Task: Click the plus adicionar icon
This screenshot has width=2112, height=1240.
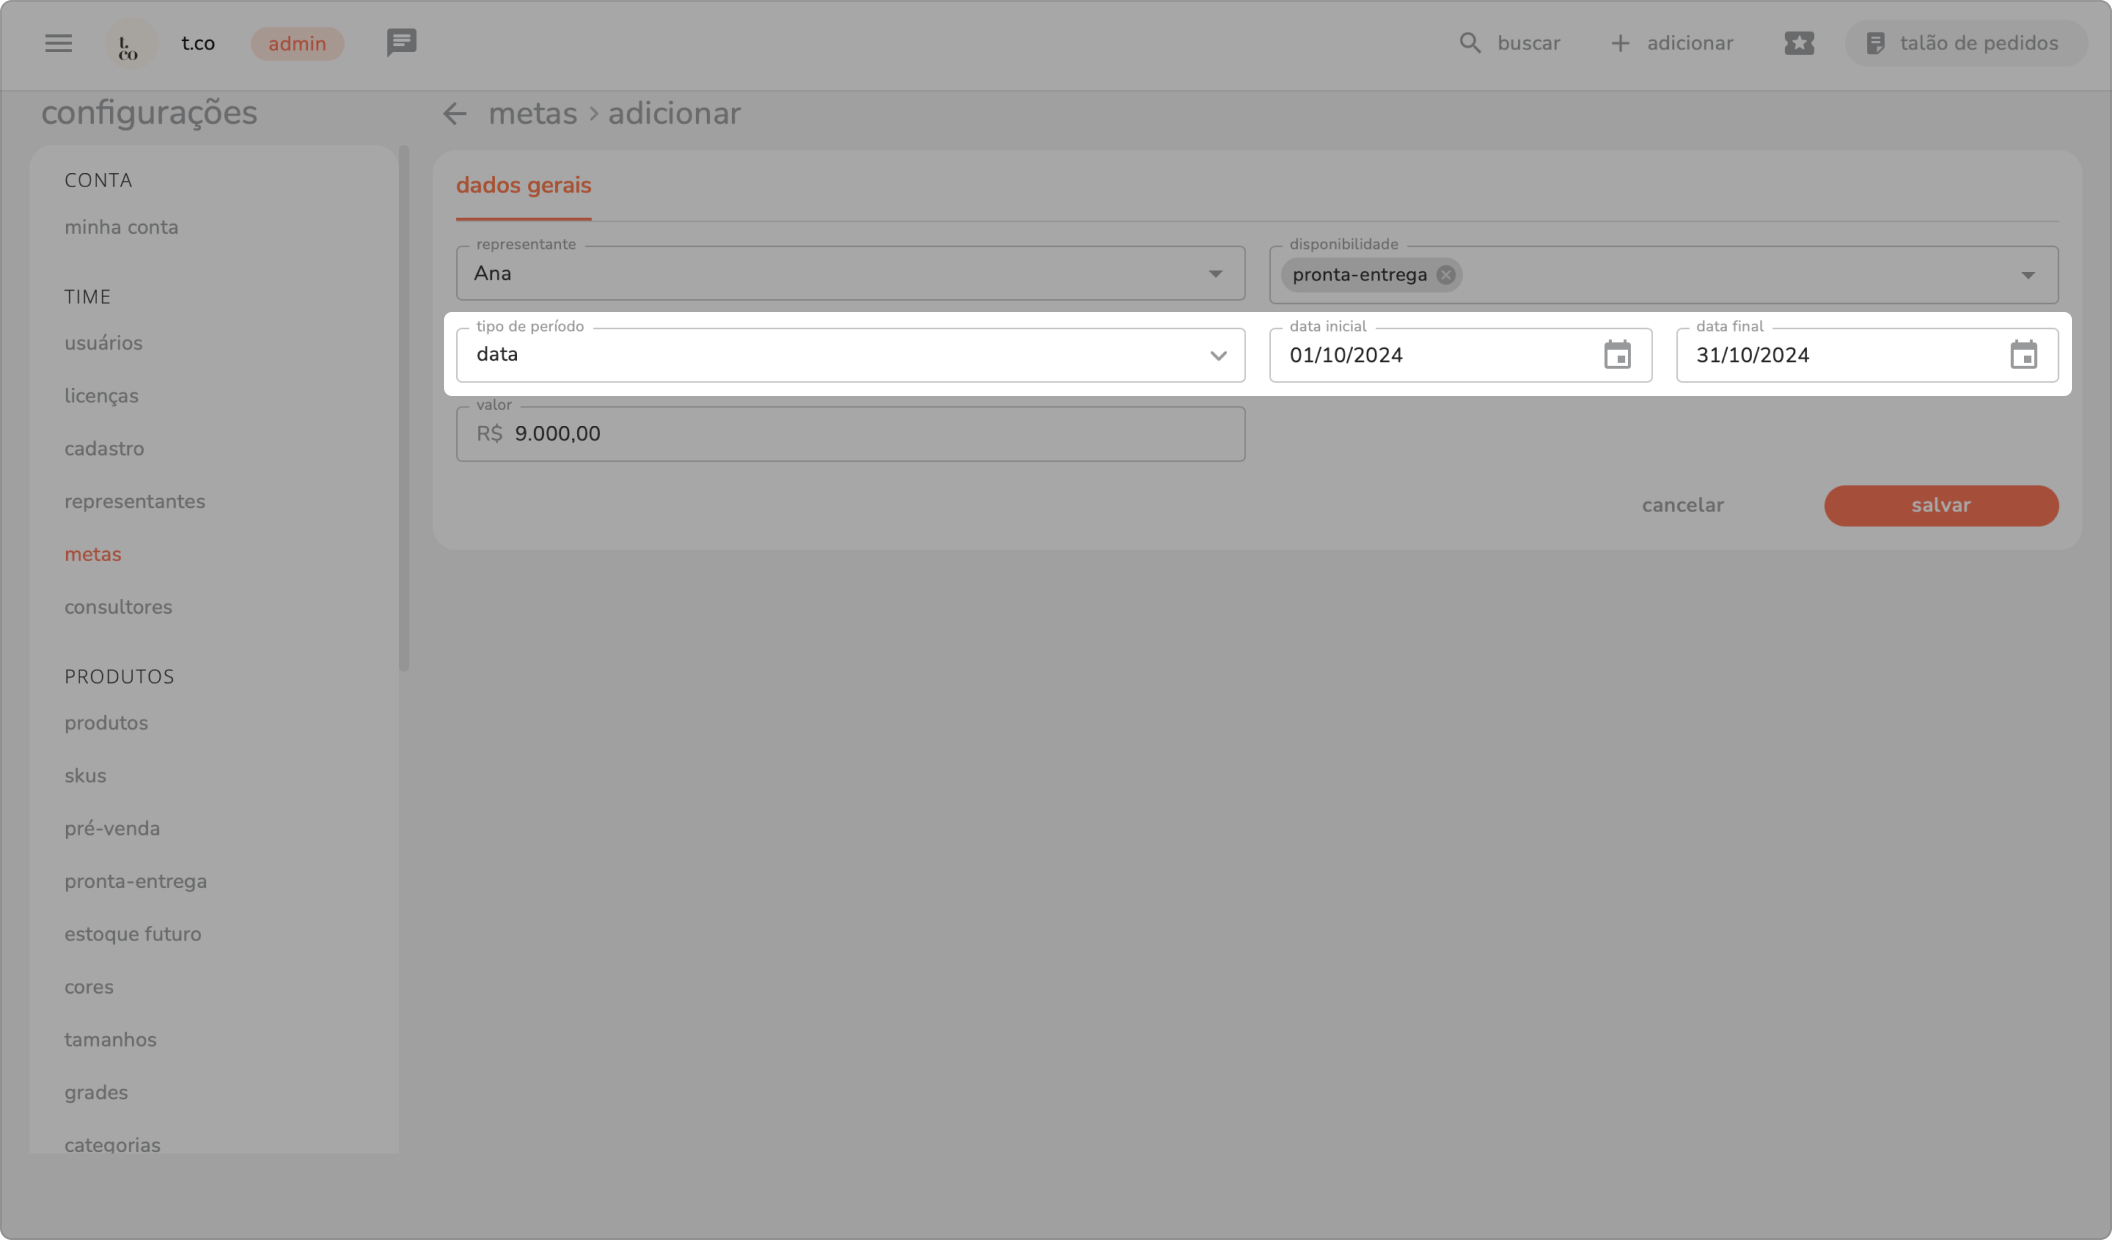Action: (1620, 43)
